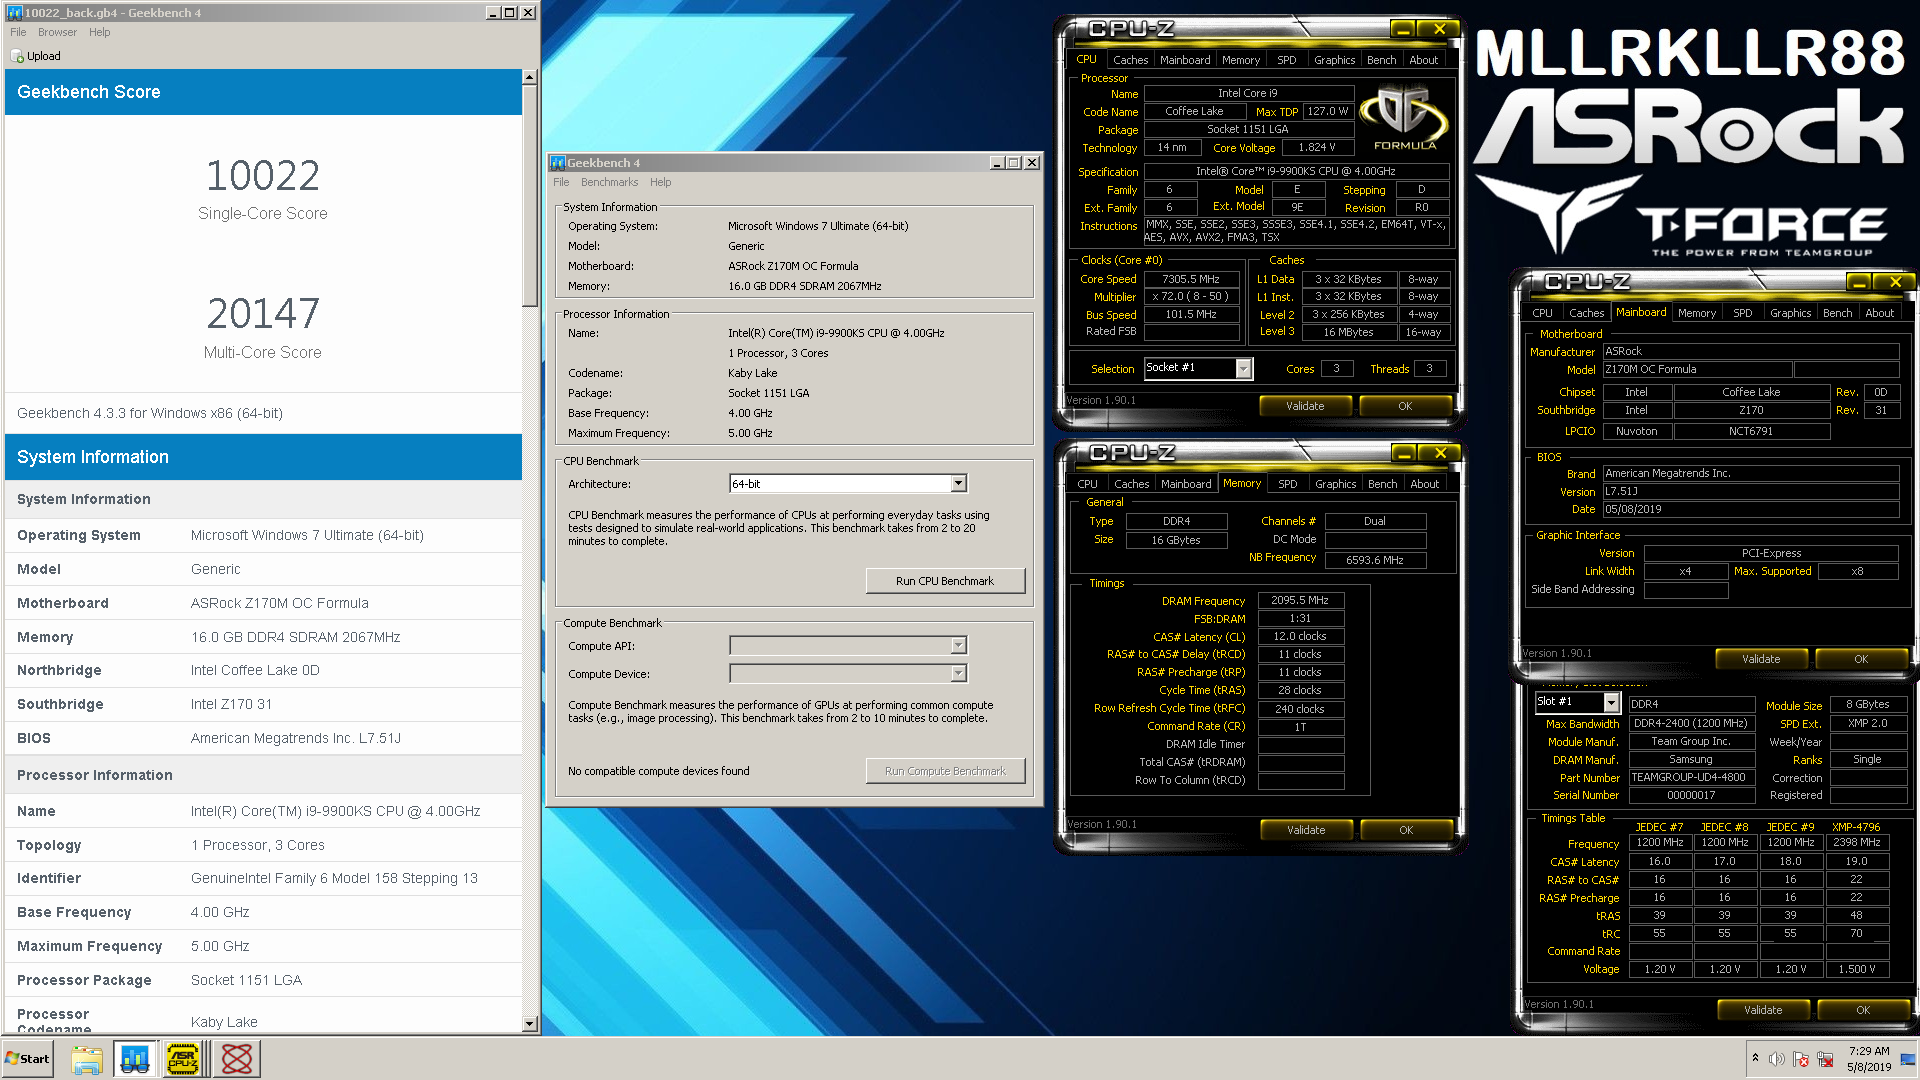Viewport: 1920px width, 1080px height.
Task: Click OK in the Memory CPU-Z window
Action: click(1406, 830)
